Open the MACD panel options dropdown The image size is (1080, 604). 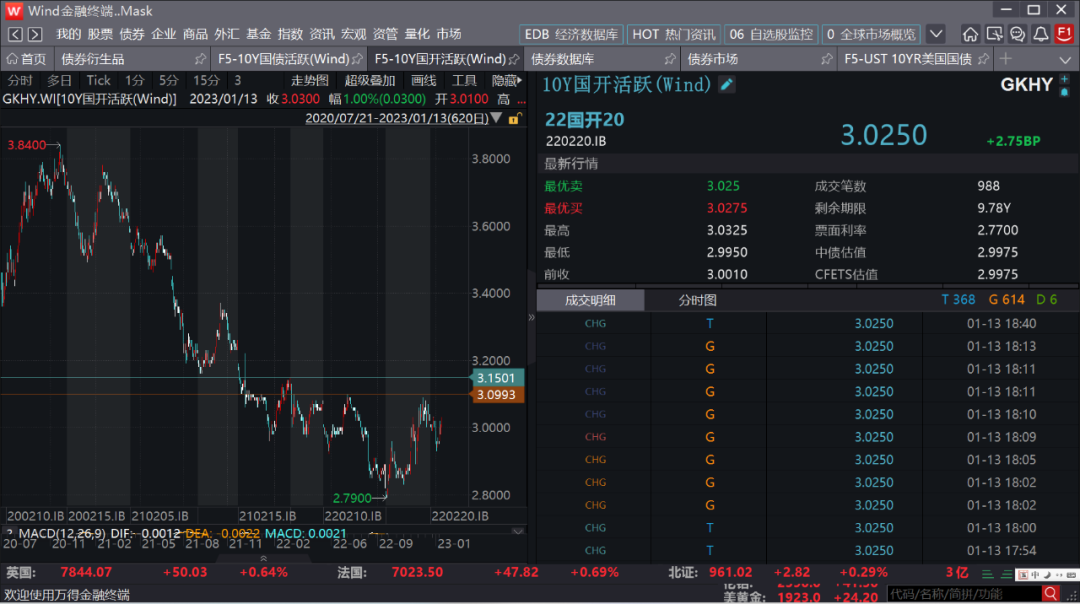(x=518, y=532)
